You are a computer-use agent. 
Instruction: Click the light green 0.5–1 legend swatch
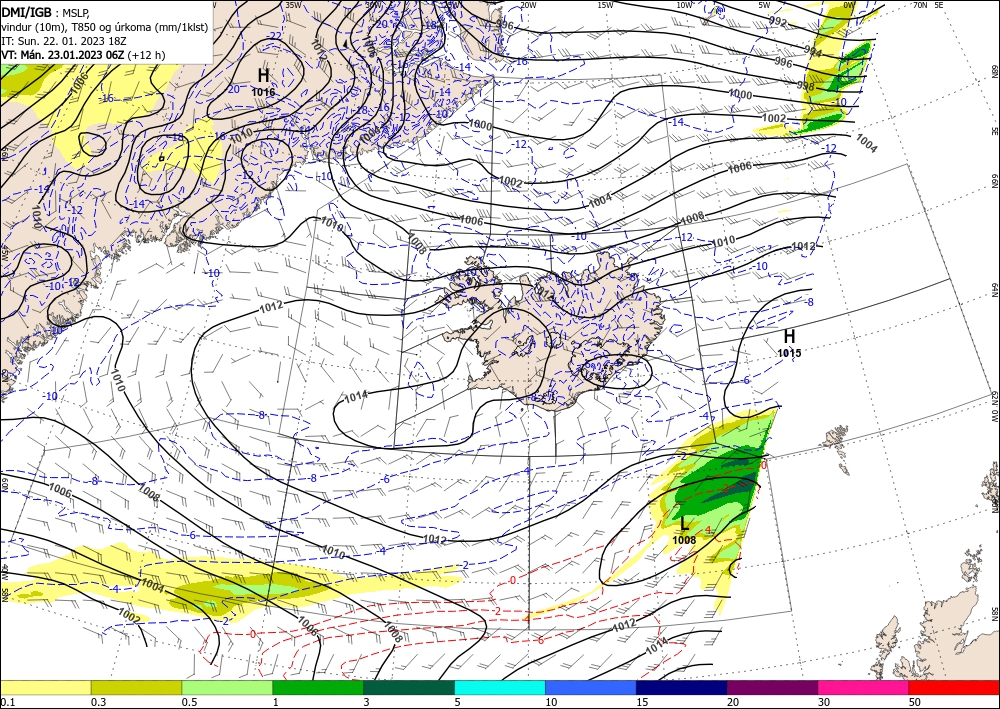227,687
